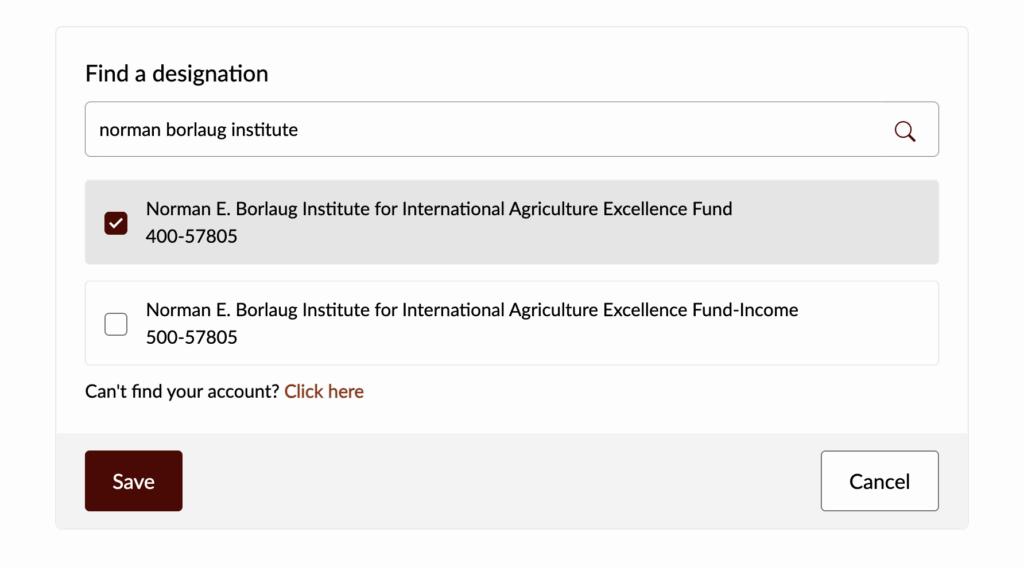Click the magnifying glass search icon
This screenshot has height=567, width=1024.
pyautogui.click(x=905, y=130)
